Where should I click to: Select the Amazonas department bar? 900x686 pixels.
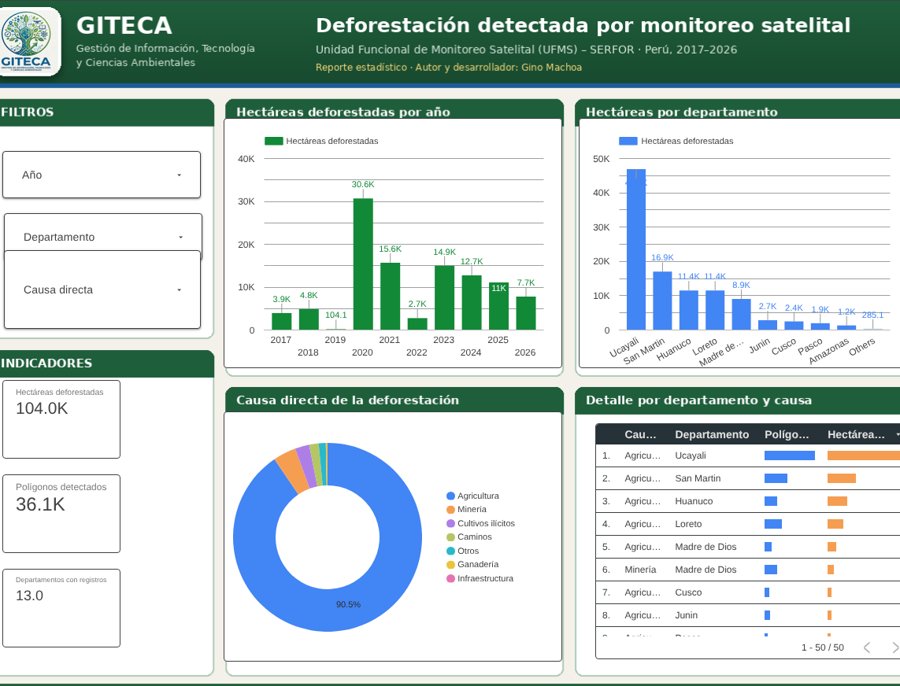(847, 328)
